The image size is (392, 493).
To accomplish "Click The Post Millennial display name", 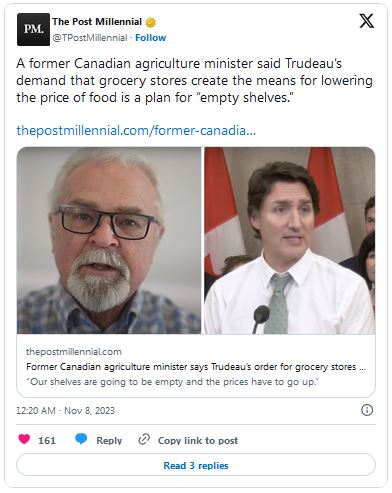I will [97, 22].
